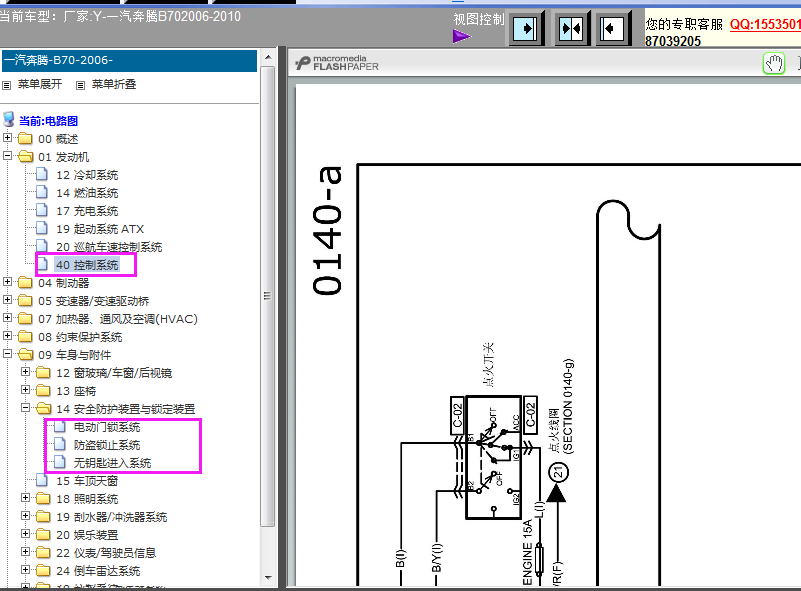Select 19 刮水器/冲洗器系统 item
The width and height of the screenshot is (801, 591).
pos(111,517)
